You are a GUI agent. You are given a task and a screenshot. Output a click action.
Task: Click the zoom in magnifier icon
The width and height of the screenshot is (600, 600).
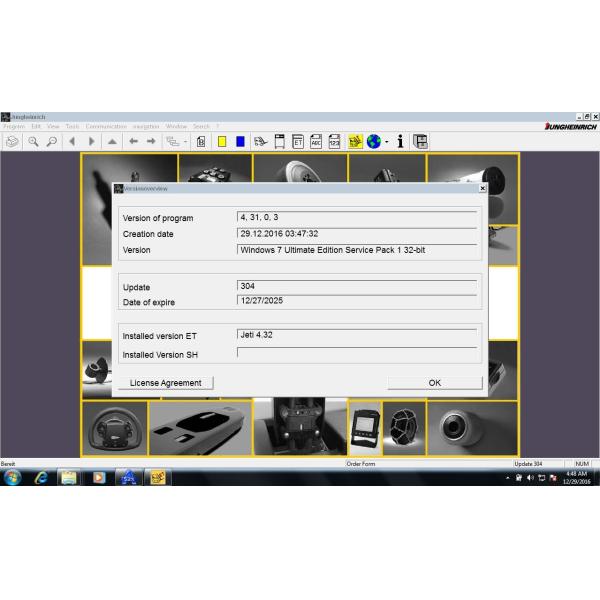[33, 142]
